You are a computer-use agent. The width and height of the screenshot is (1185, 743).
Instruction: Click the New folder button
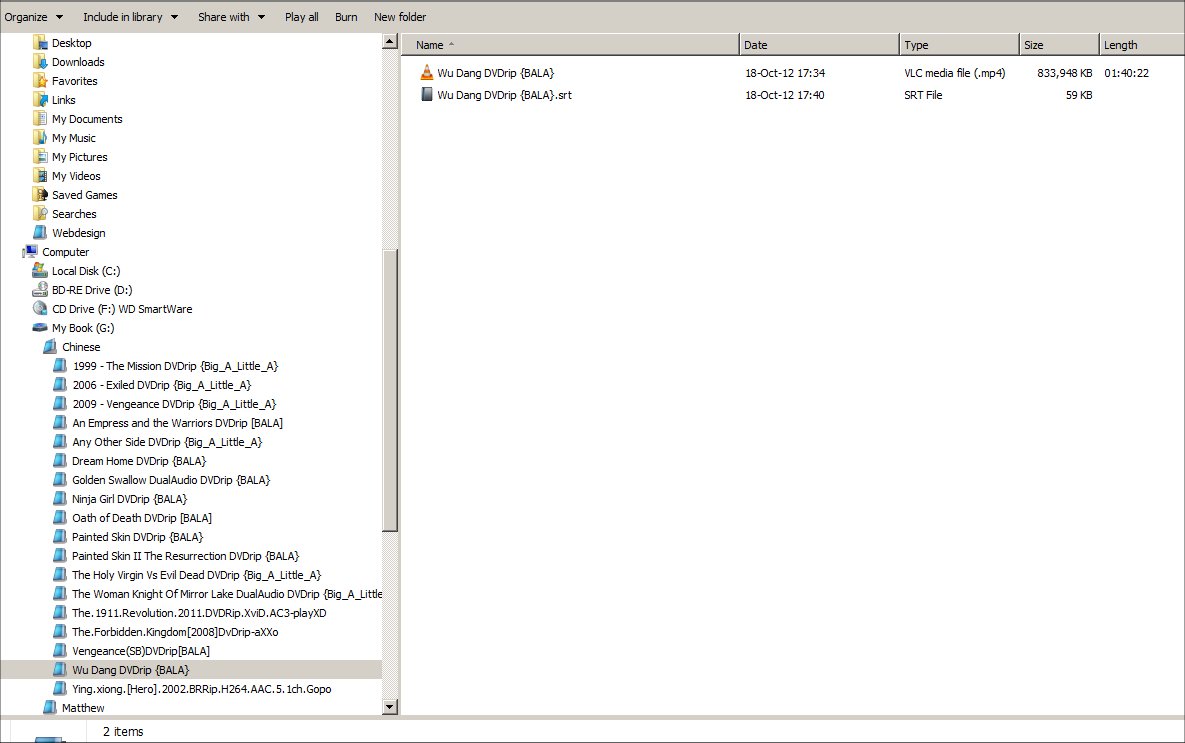coord(400,17)
